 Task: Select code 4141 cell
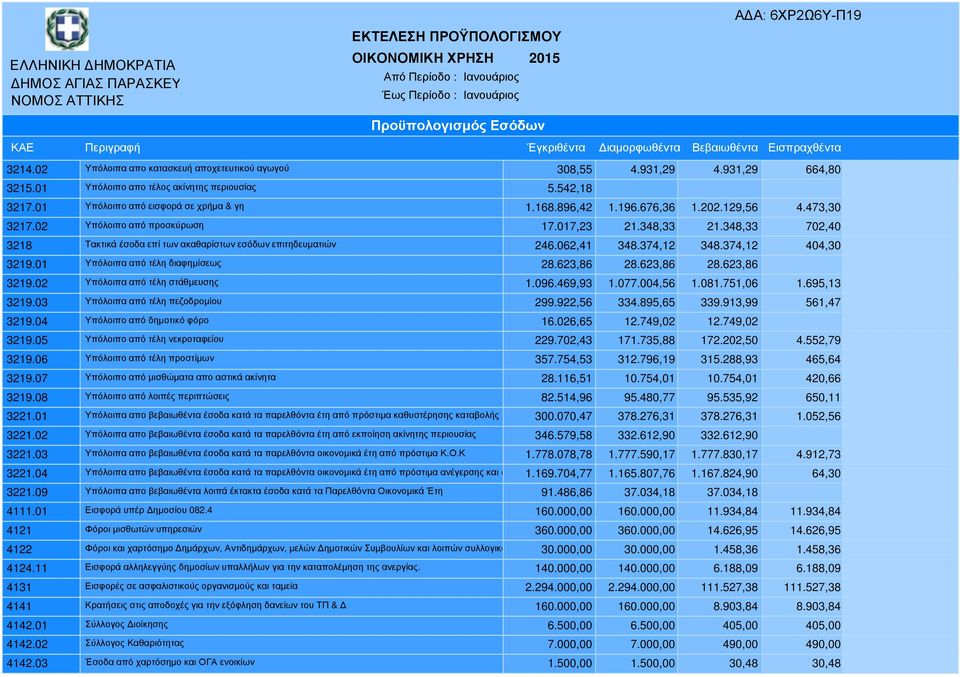[x=42, y=606]
